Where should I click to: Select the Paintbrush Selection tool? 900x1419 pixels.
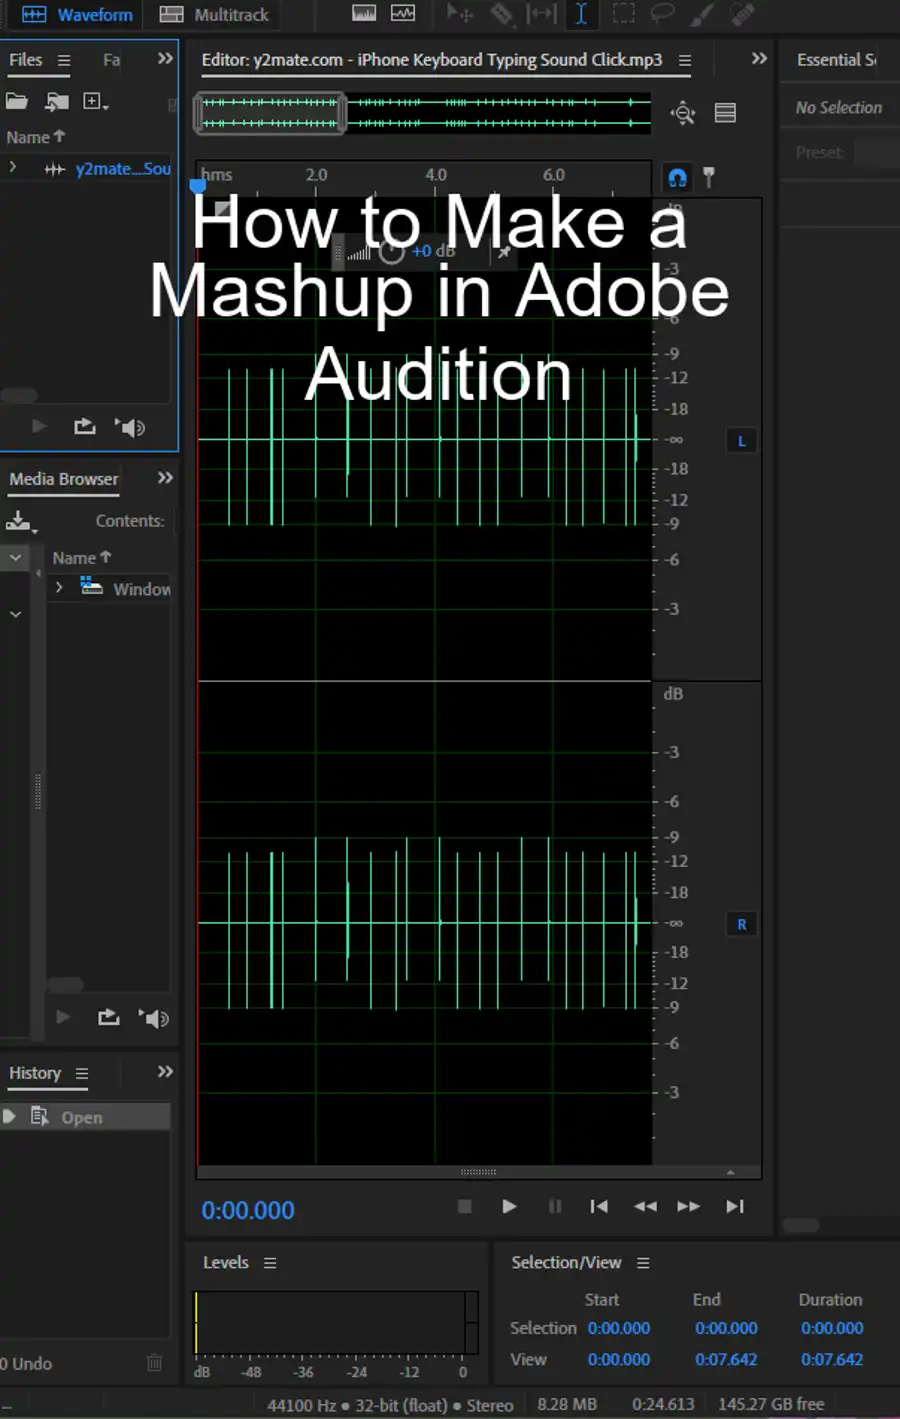[x=702, y=13]
